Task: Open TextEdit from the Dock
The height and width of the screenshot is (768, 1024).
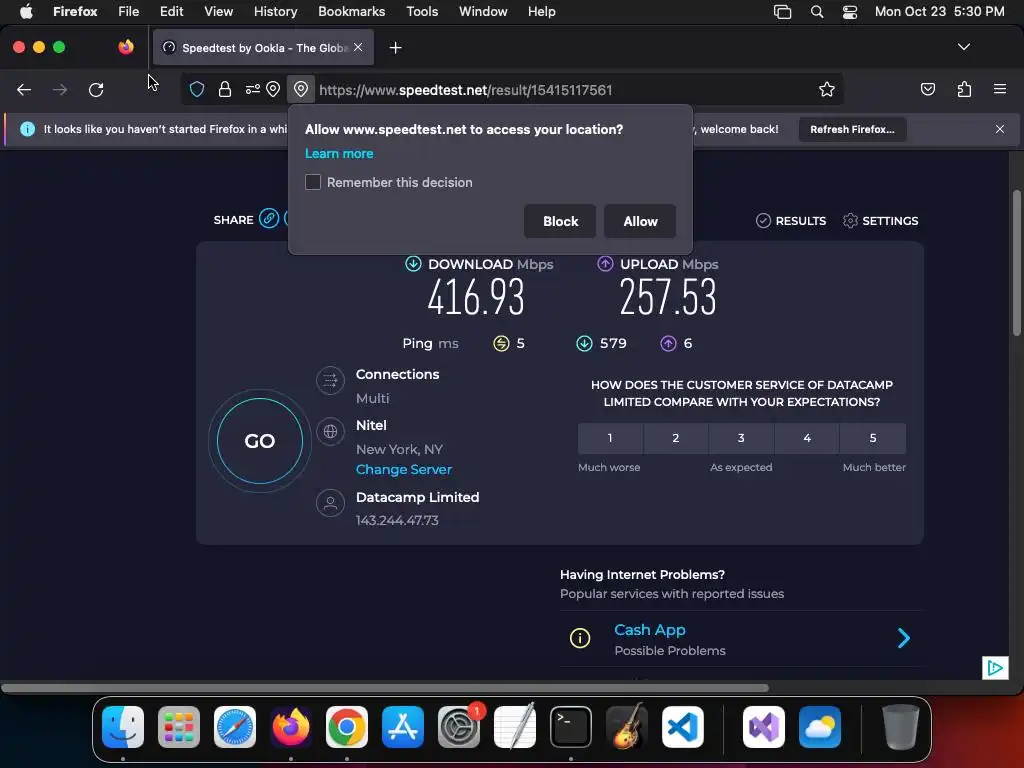Action: coord(515,727)
